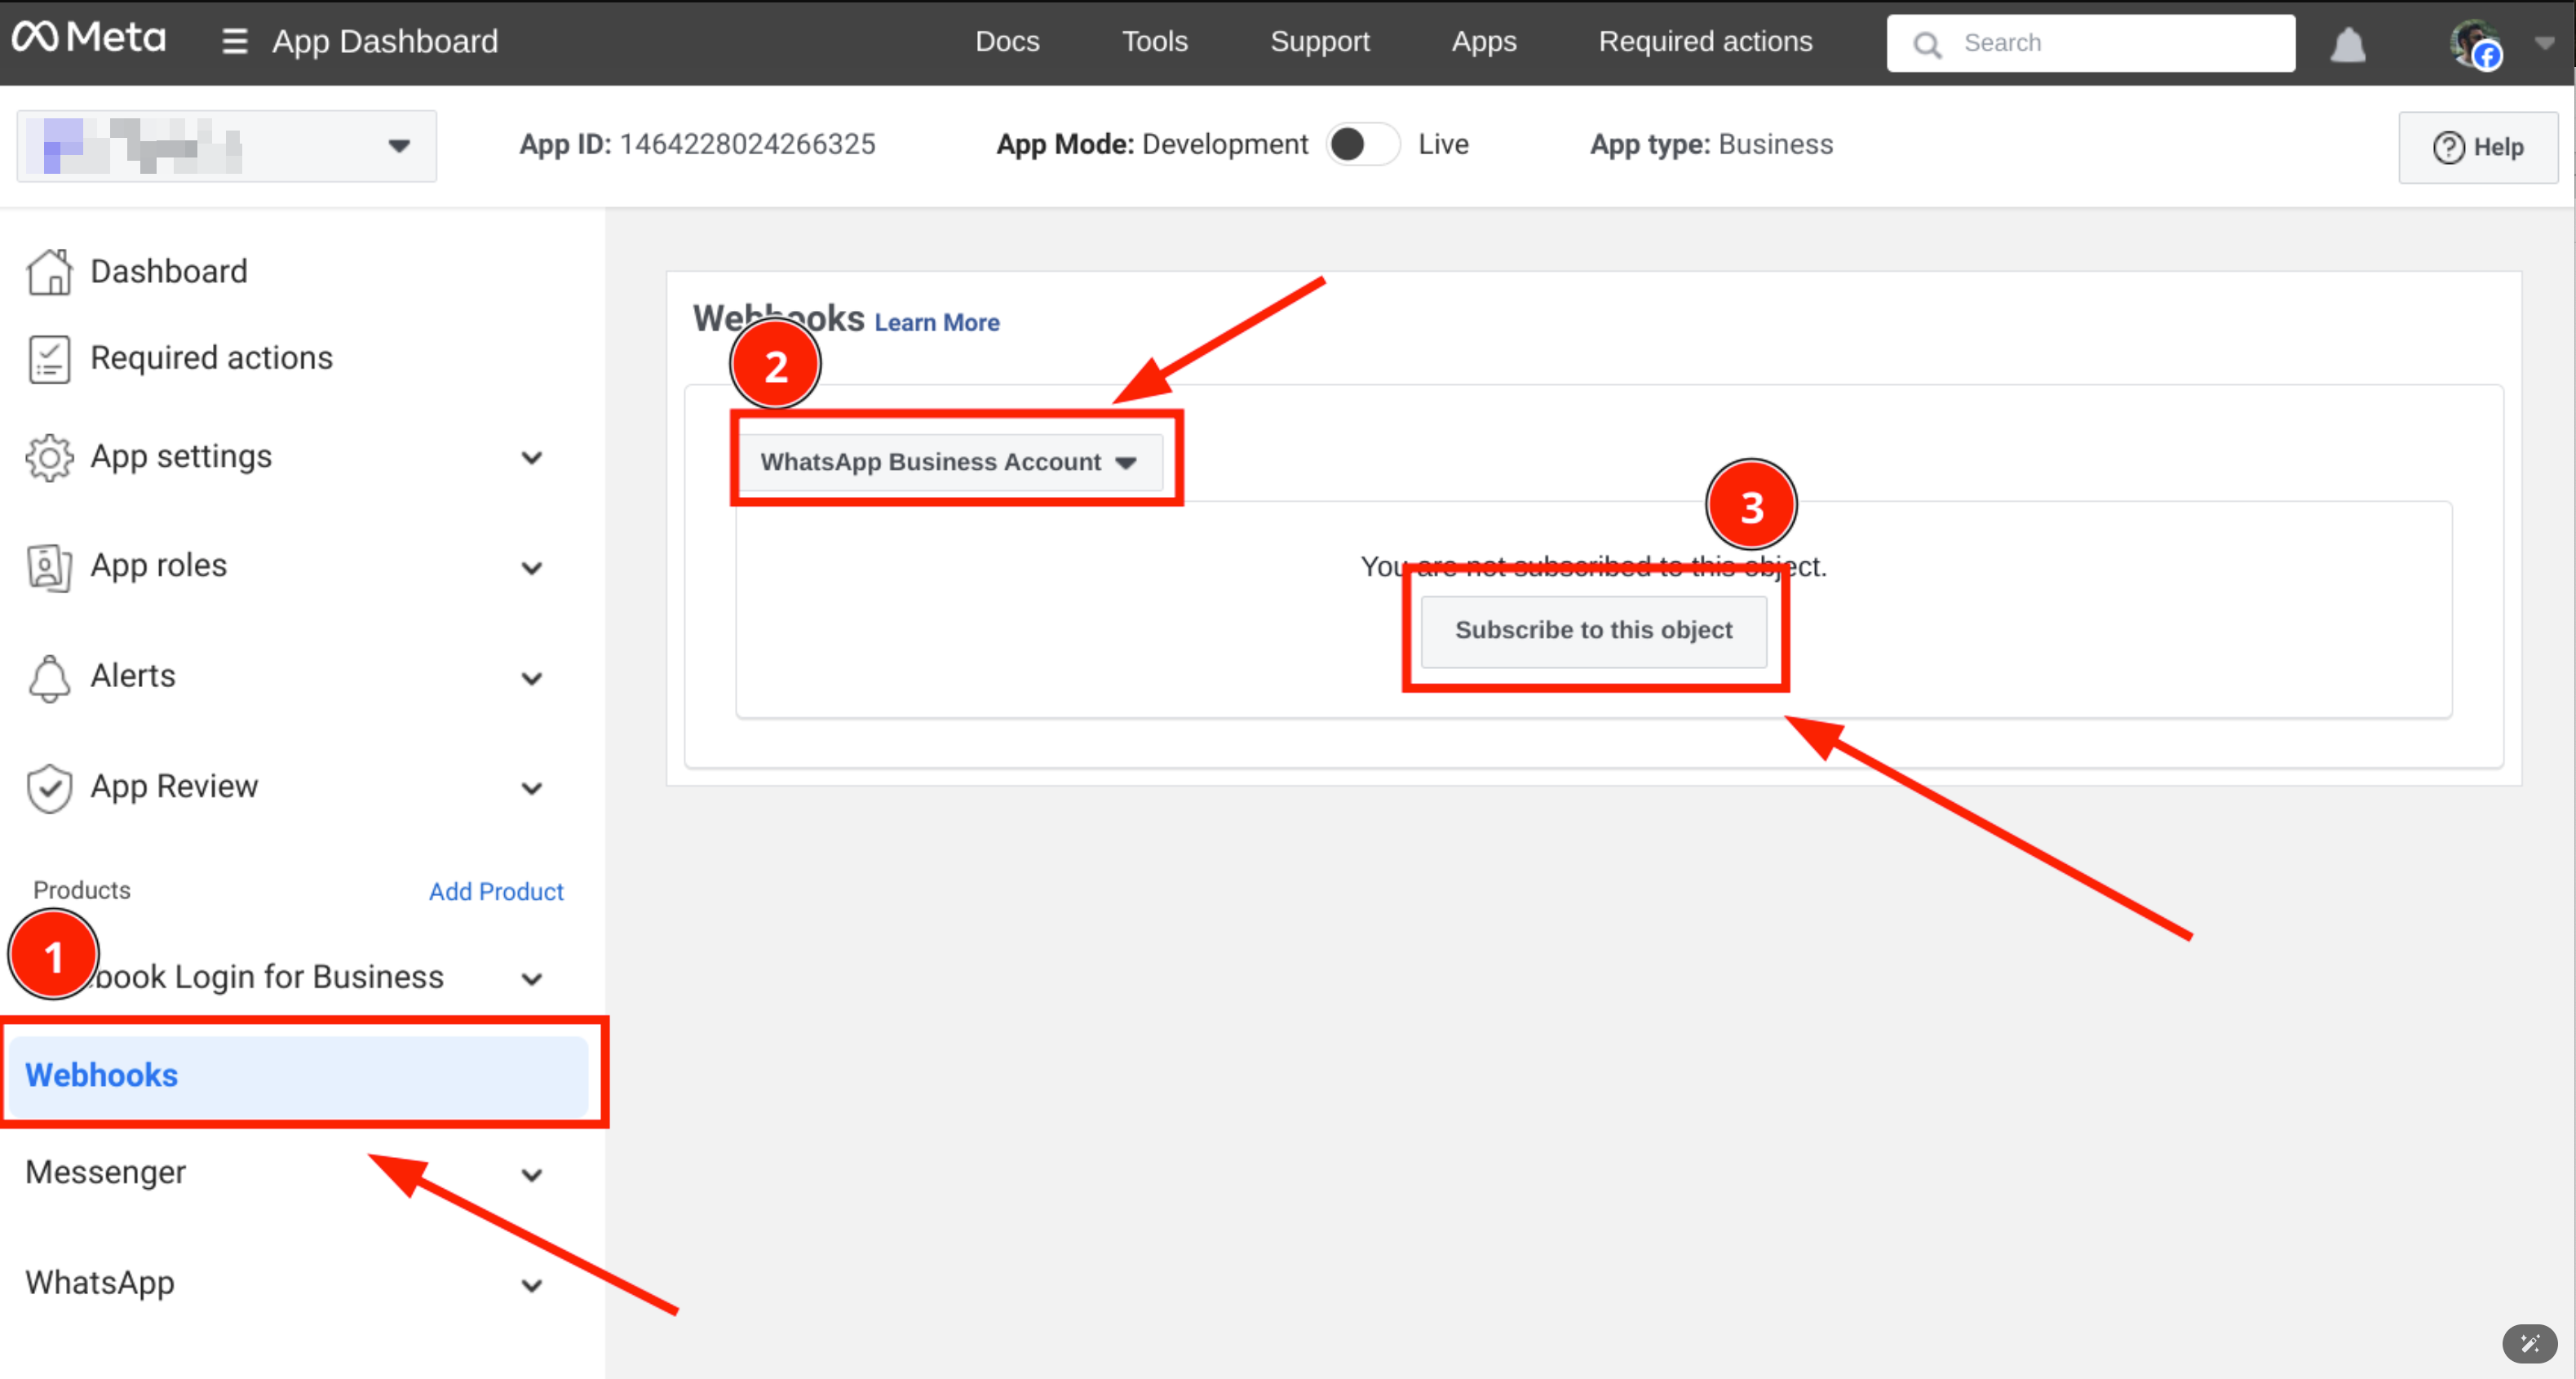Click the Add Product link
The width and height of the screenshot is (2576, 1379).
click(x=496, y=891)
